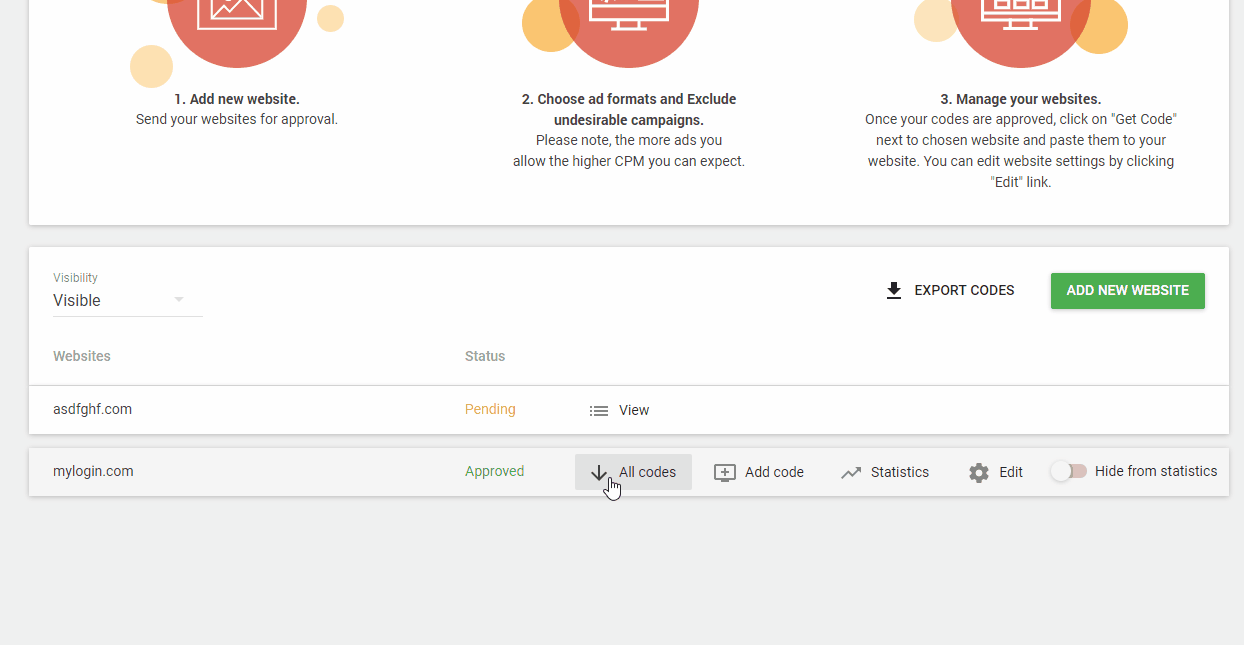Click the Statistics trend-line icon
This screenshot has width=1244, height=645.
pyautogui.click(x=851, y=472)
